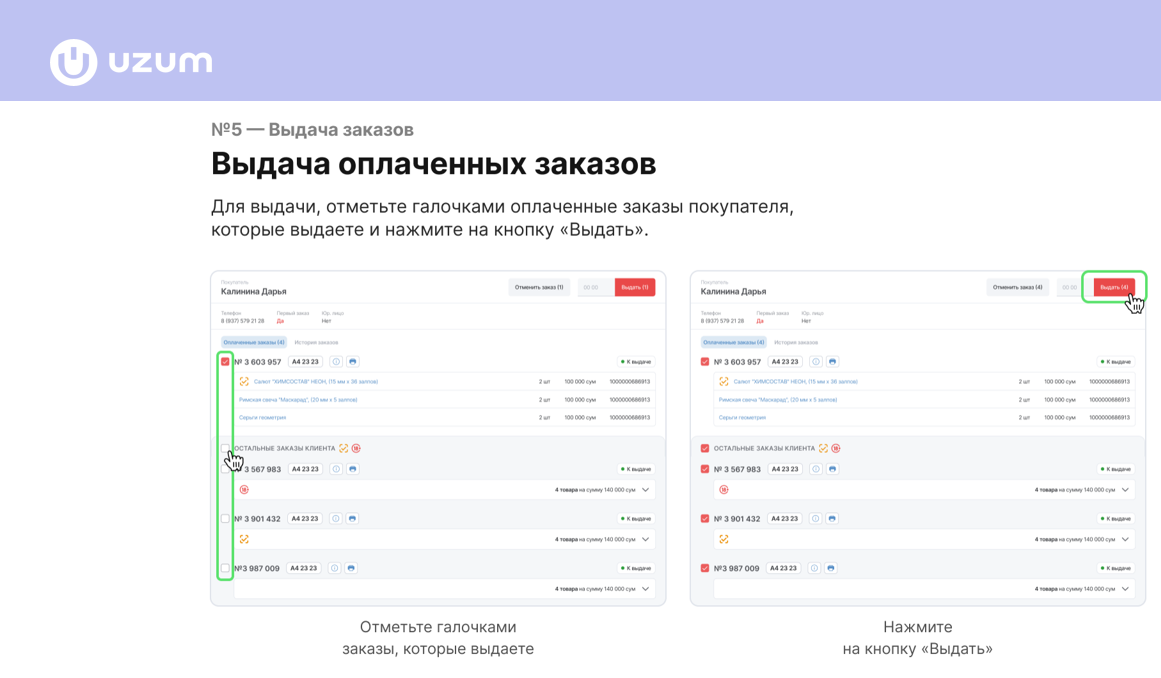Click A4 23 23 badge of order 3 901 432, right screenshot

(x=784, y=519)
